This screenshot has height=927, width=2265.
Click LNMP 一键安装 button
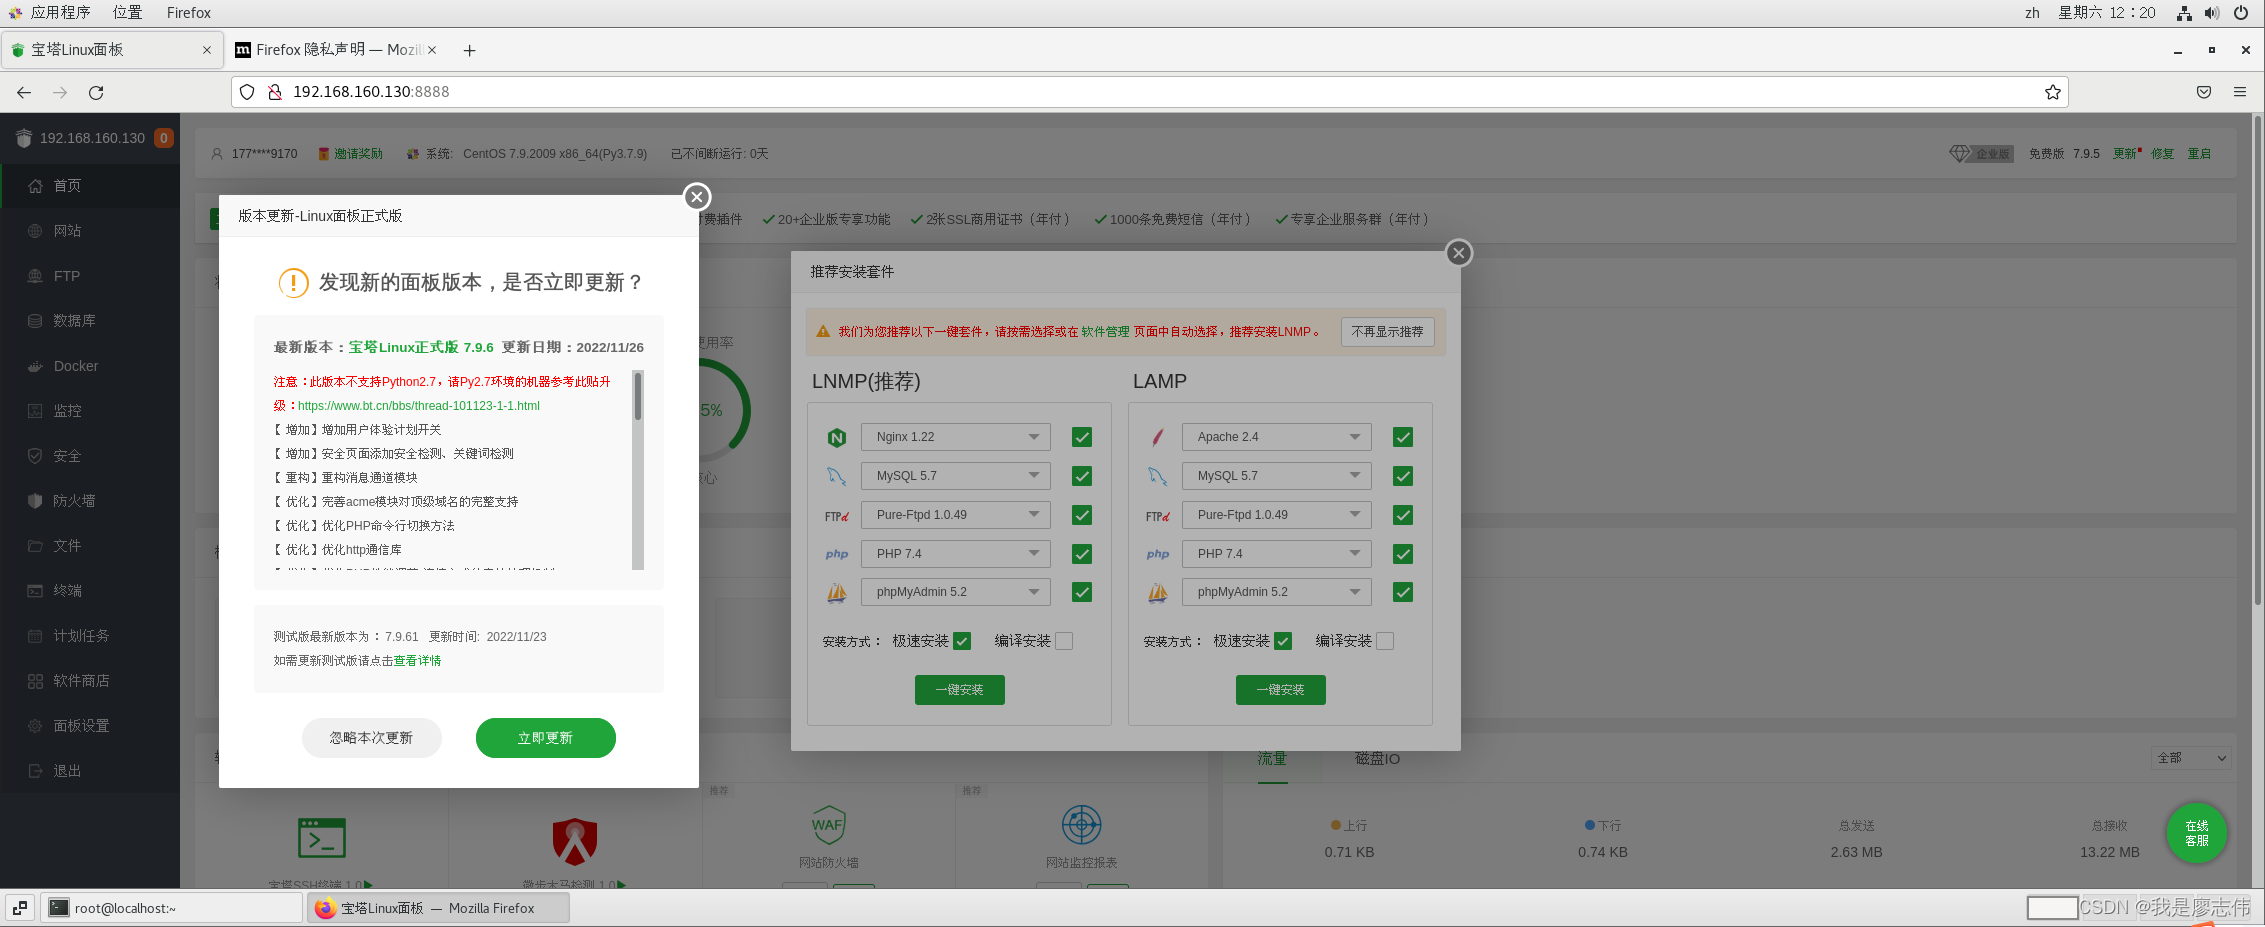960,690
